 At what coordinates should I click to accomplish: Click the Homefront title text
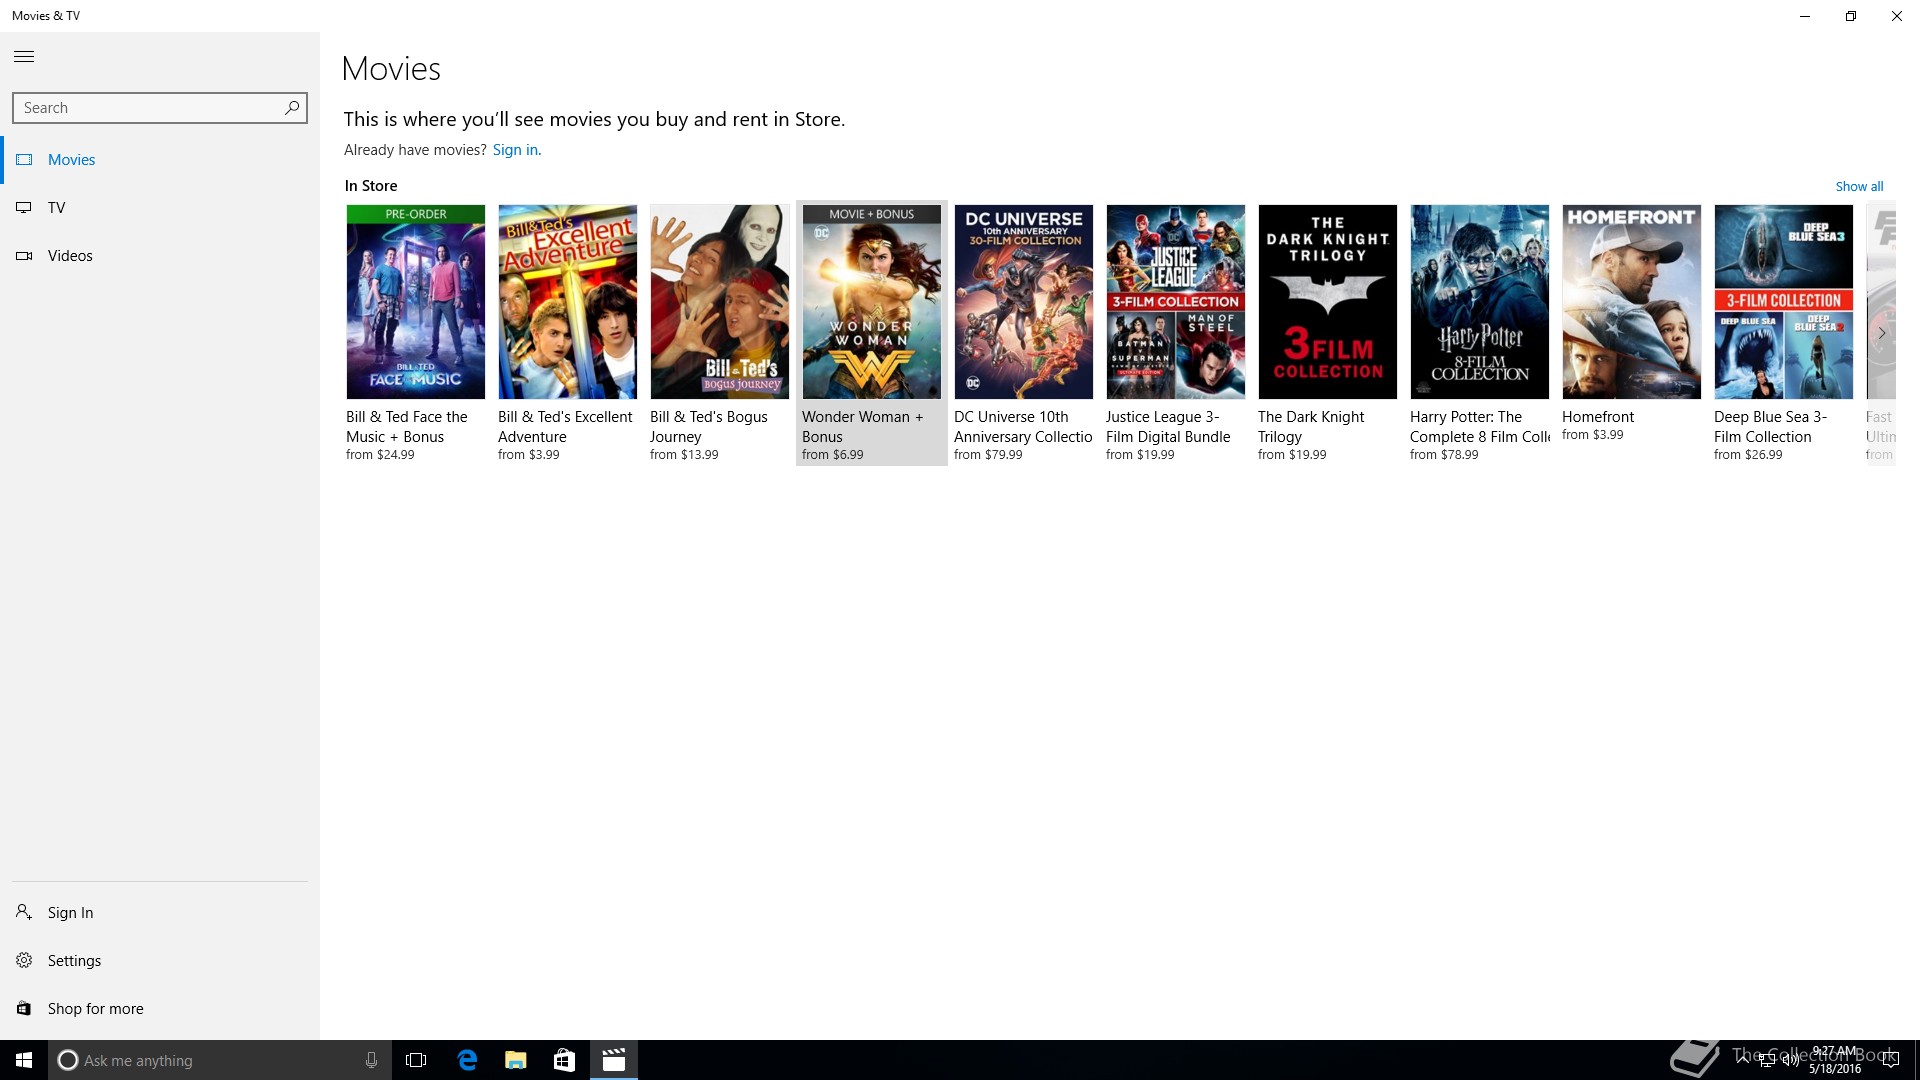point(1598,417)
